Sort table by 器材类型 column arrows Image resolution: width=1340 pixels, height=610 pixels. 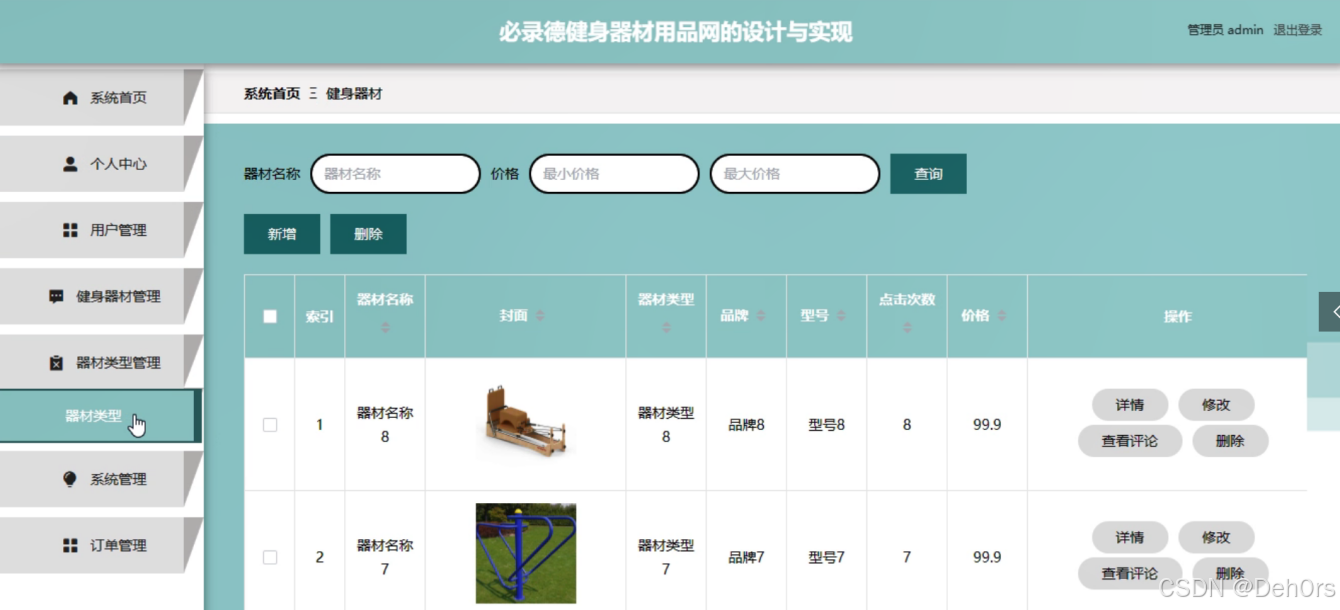coord(666,327)
